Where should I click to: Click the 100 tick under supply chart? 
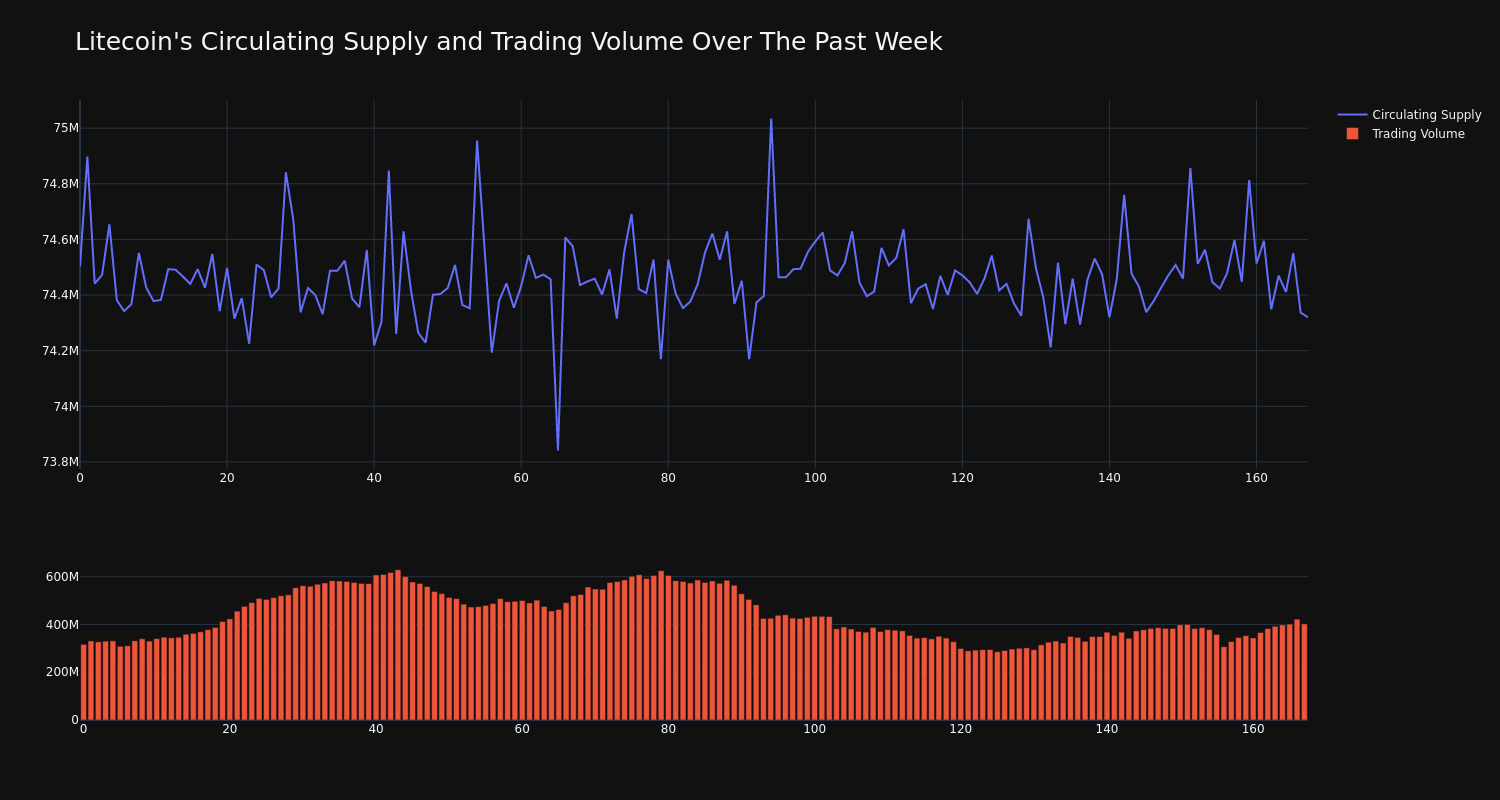pos(815,478)
